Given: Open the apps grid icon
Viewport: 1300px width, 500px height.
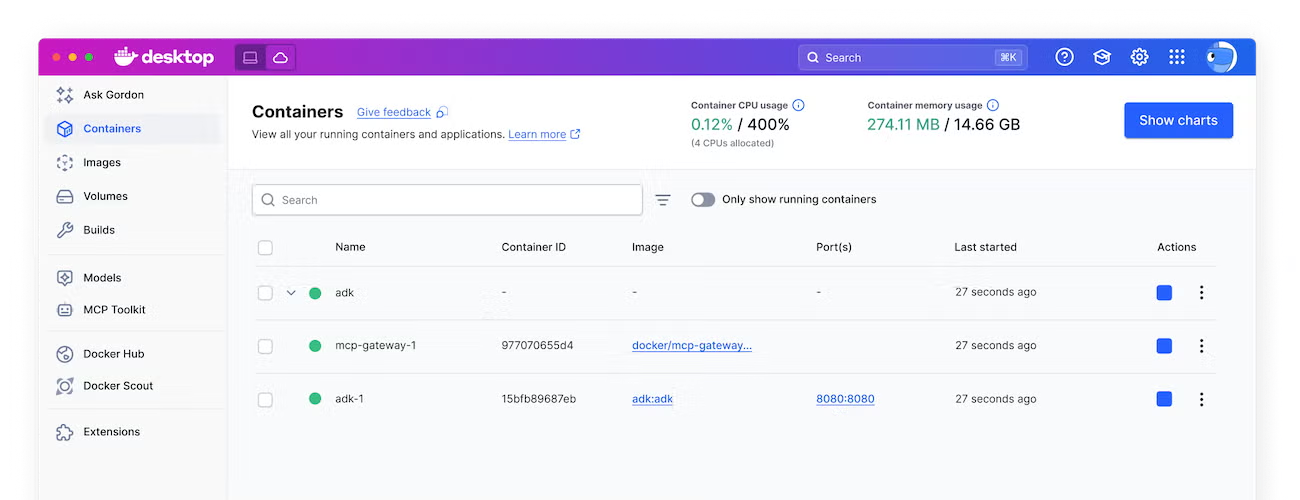Looking at the screenshot, I should [x=1177, y=58].
